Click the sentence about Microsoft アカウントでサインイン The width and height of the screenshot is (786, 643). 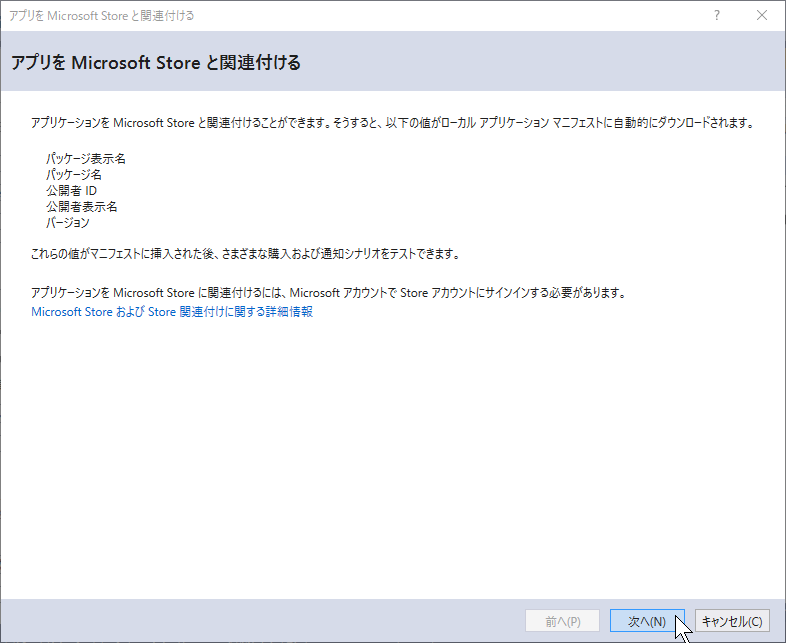click(328, 293)
